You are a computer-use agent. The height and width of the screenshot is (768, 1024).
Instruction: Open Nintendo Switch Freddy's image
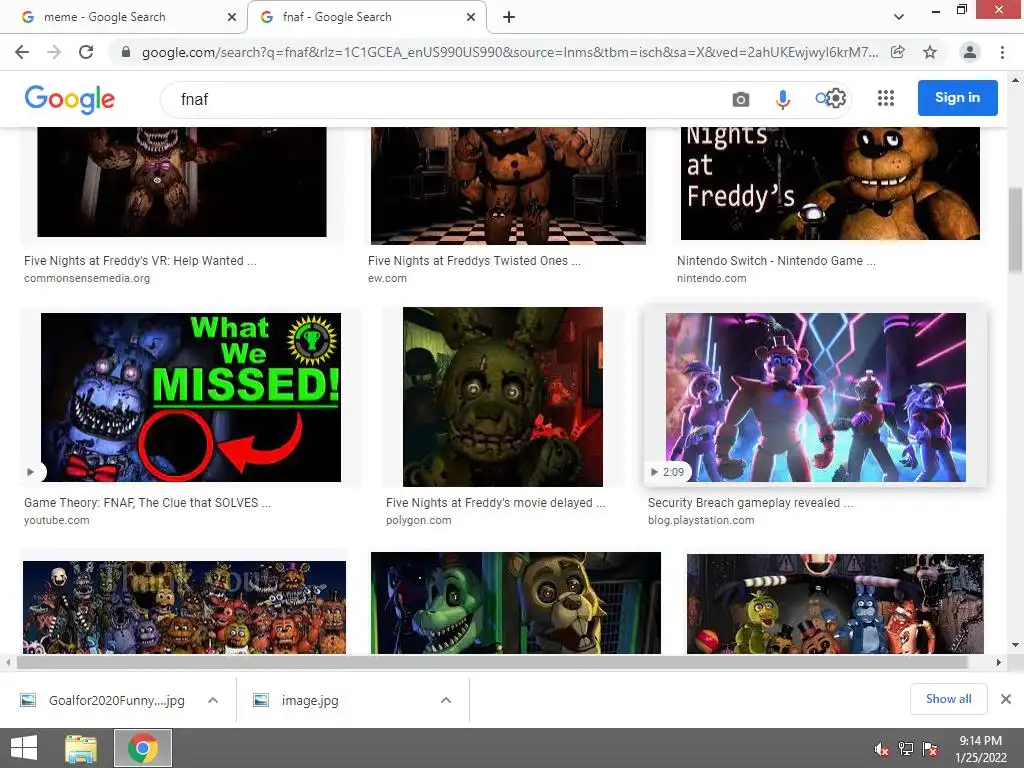[x=830, y=183]
